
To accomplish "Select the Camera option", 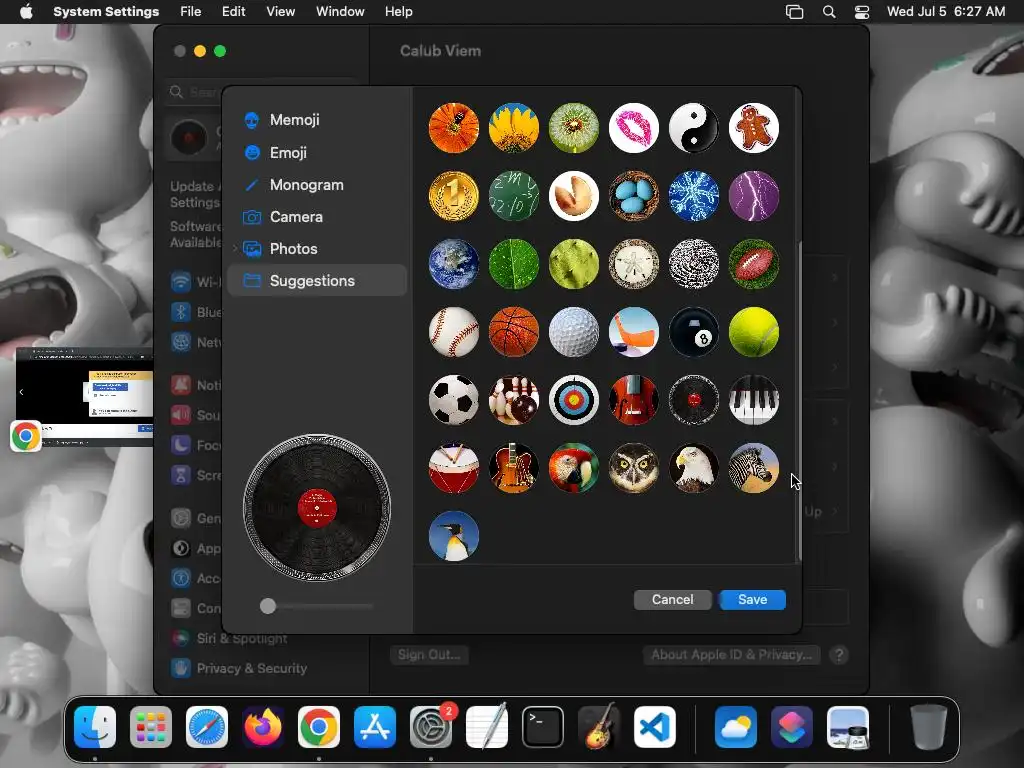I will point(317,217).
